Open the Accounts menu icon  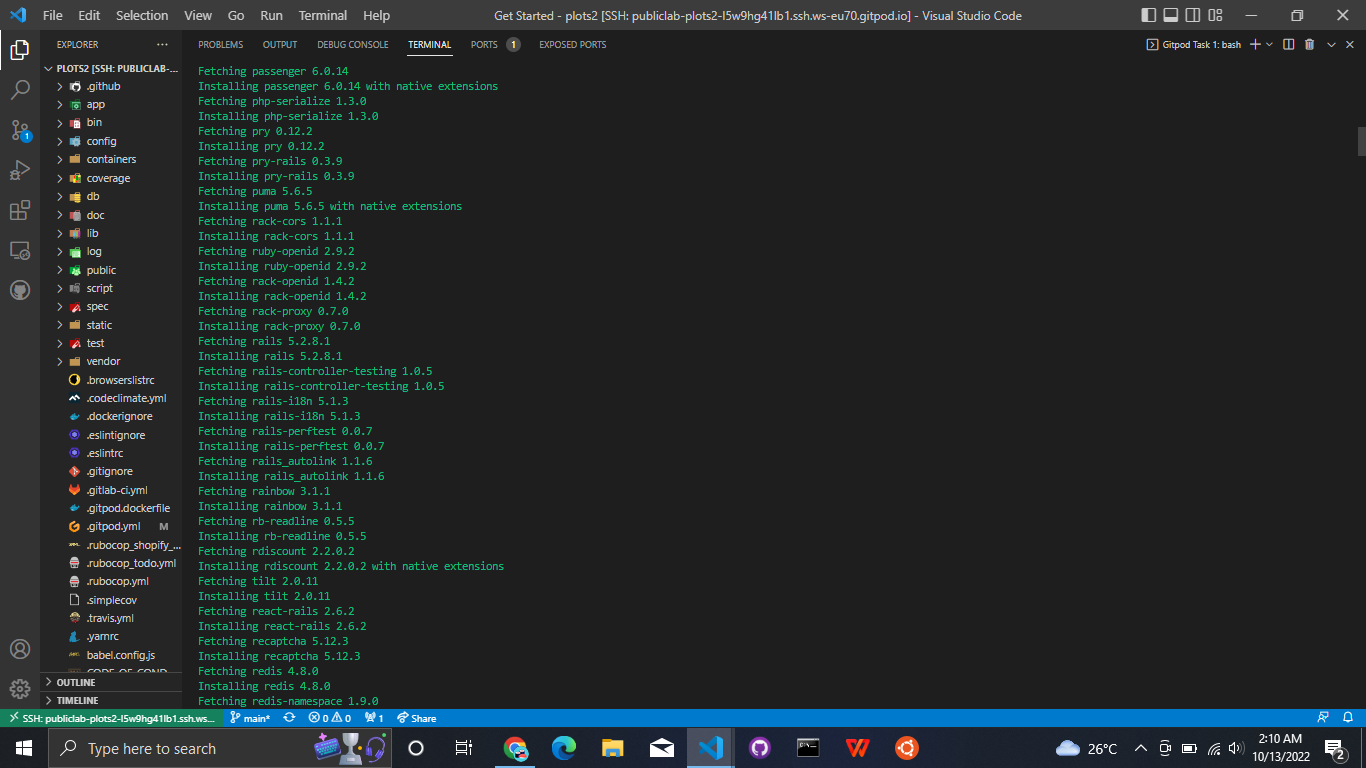[20, 649]
